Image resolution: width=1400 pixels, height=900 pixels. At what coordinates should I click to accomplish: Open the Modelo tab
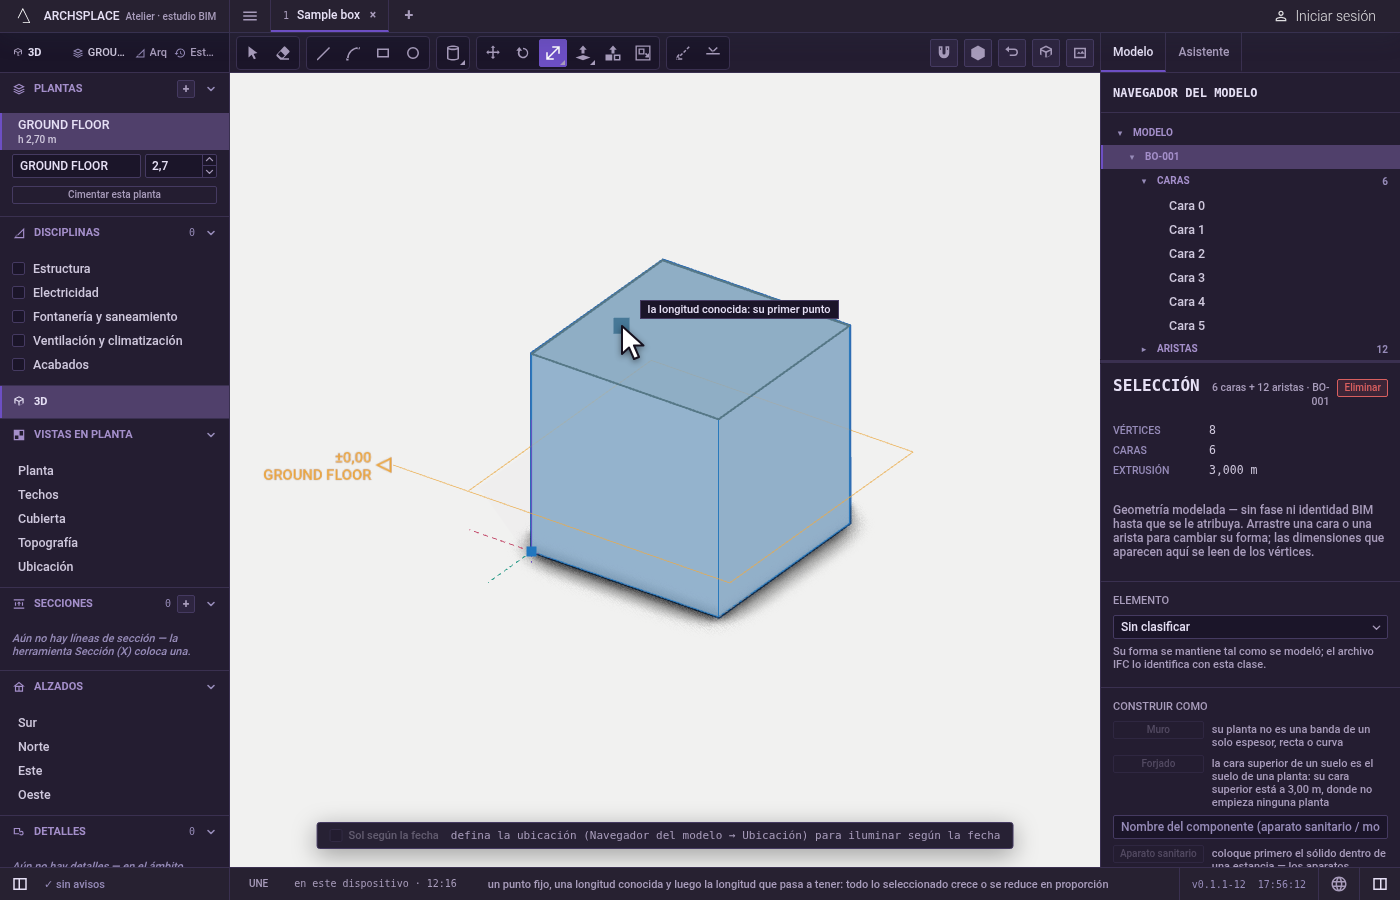(x=1133, y=52)
